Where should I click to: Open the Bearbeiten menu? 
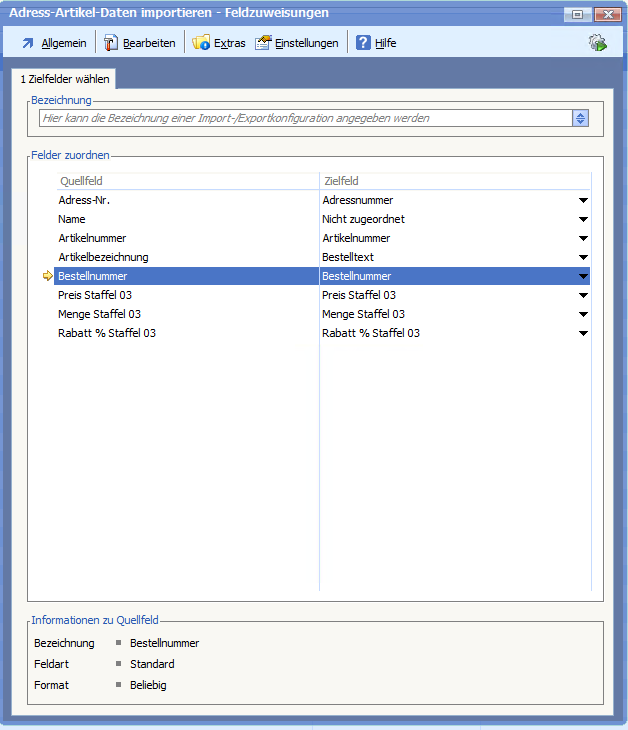[x=148, y=43]
